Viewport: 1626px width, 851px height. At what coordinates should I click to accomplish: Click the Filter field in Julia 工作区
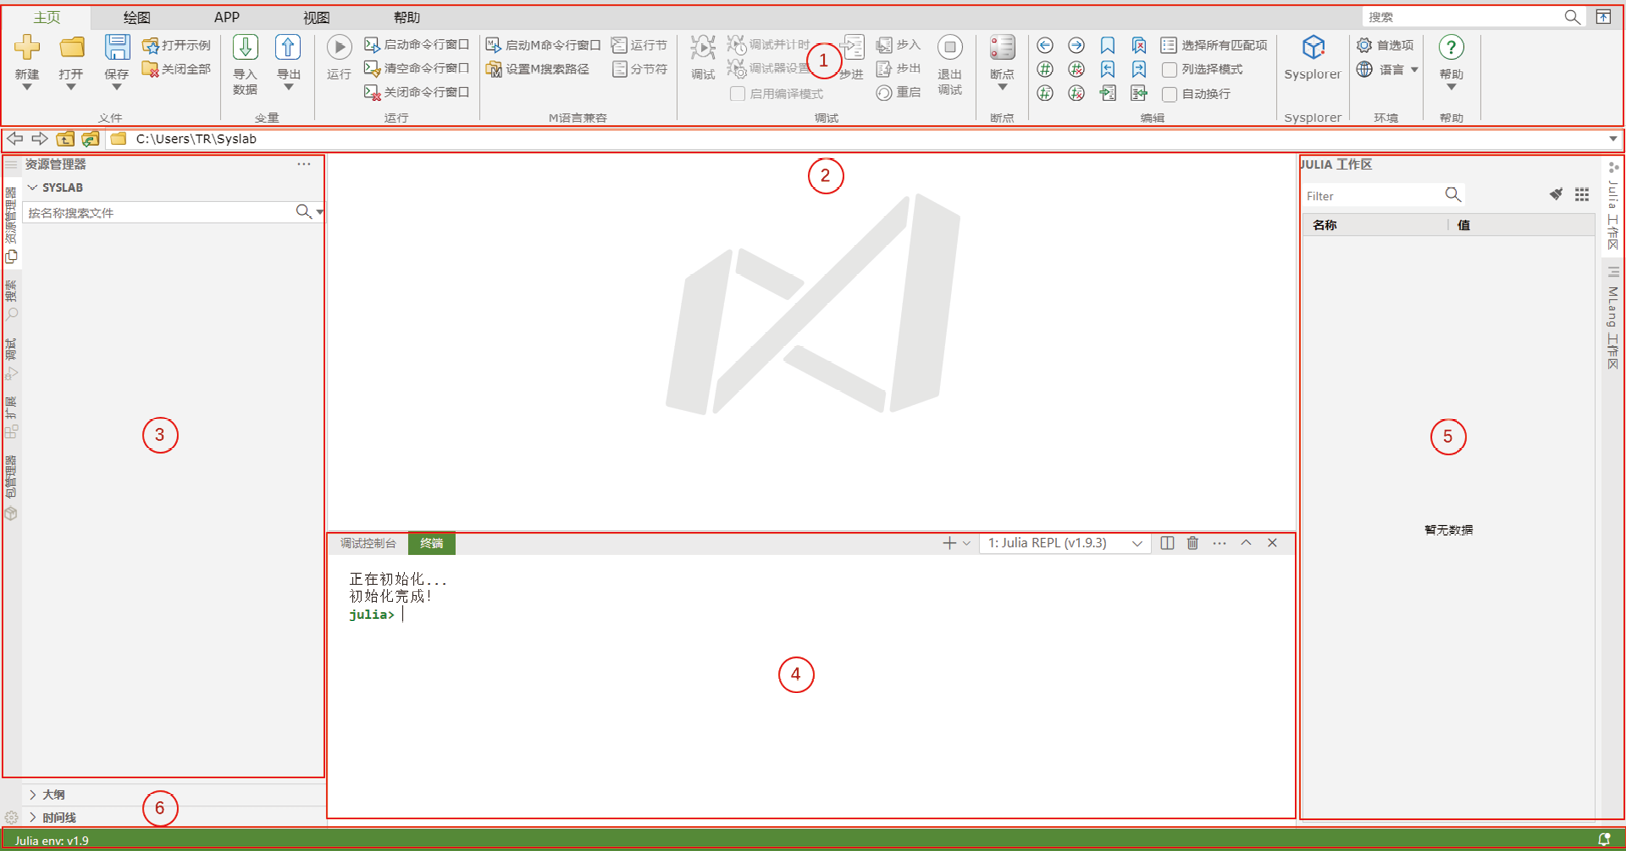click(x=1374, y=196)
